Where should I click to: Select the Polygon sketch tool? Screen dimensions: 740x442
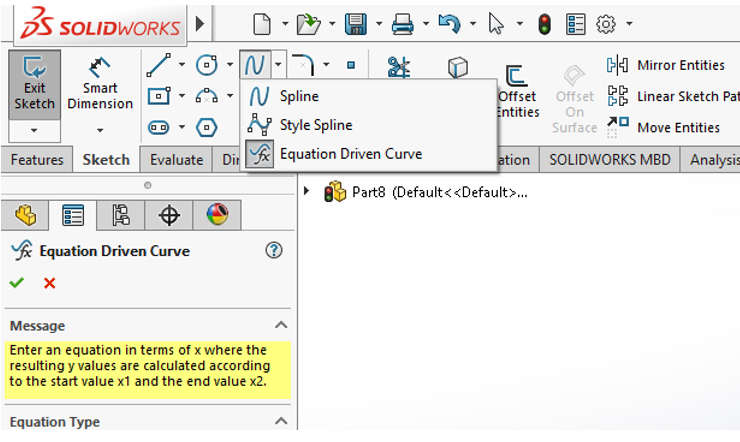[x=207, y=127]
